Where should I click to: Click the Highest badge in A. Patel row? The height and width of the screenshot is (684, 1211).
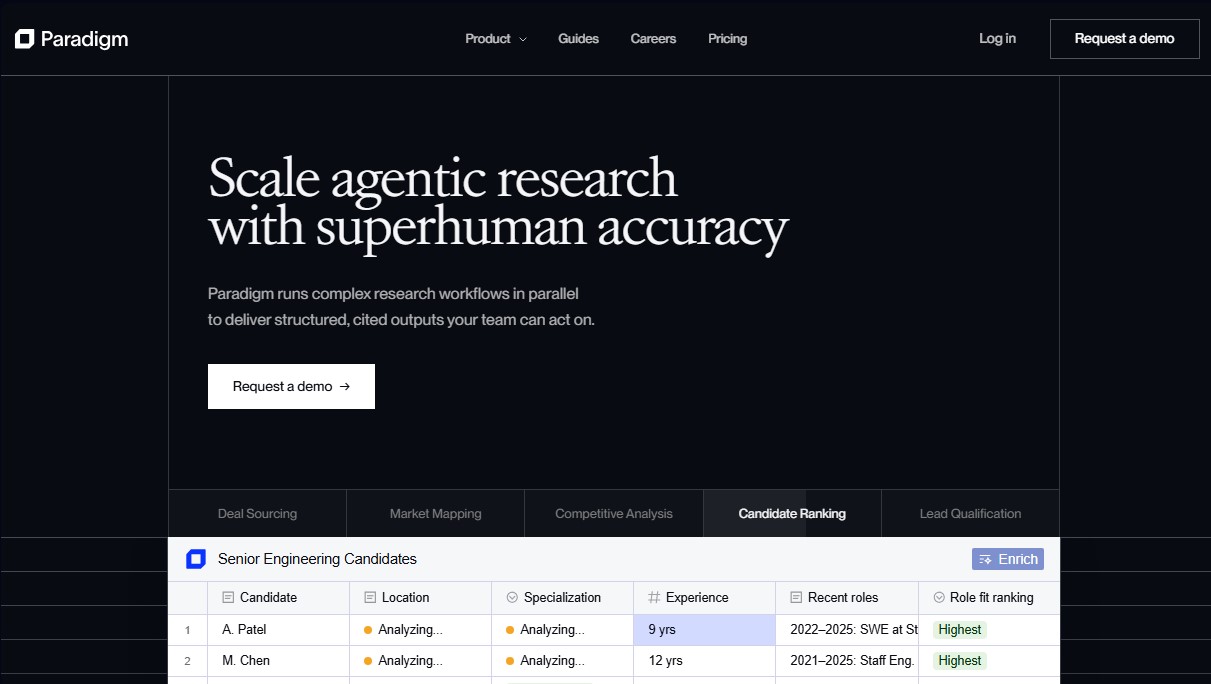point(960,630)
